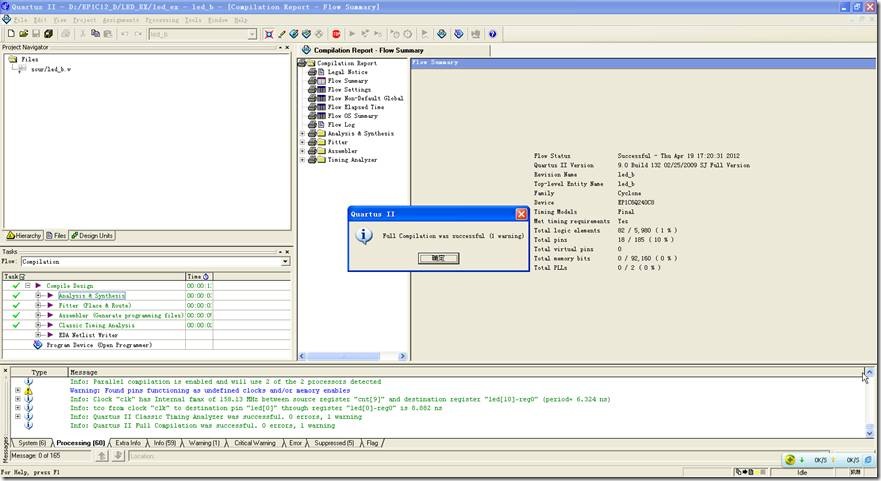Viewport: 881px width, 481px height.
Task: Expand the Assembler task
Action: [38, 315]
